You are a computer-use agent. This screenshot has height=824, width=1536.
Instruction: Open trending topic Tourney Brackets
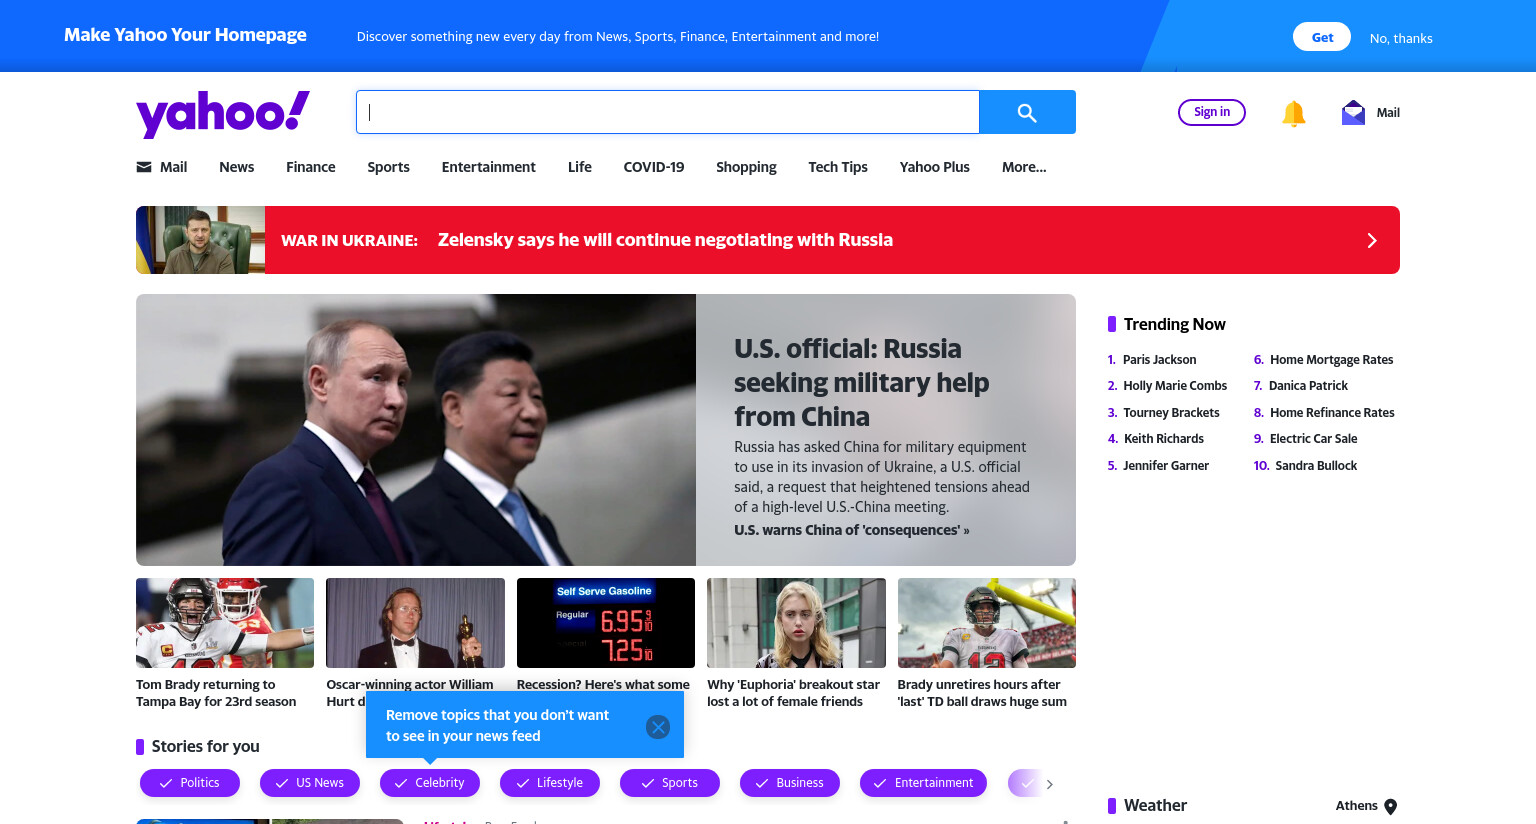(x=1171, y=413)
